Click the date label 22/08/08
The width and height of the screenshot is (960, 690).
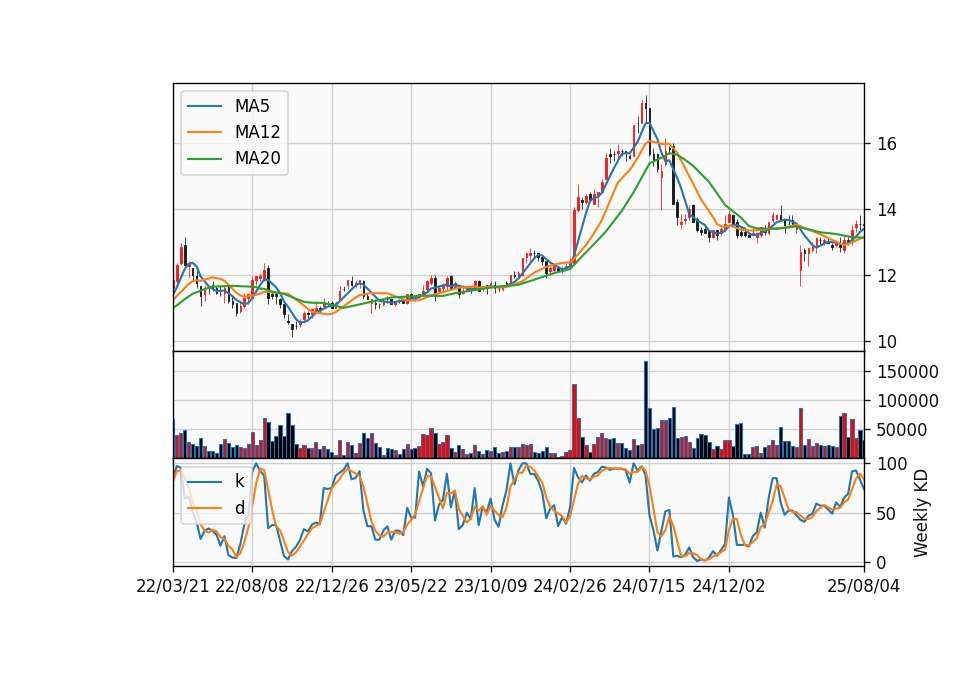[x=252, y=586]
